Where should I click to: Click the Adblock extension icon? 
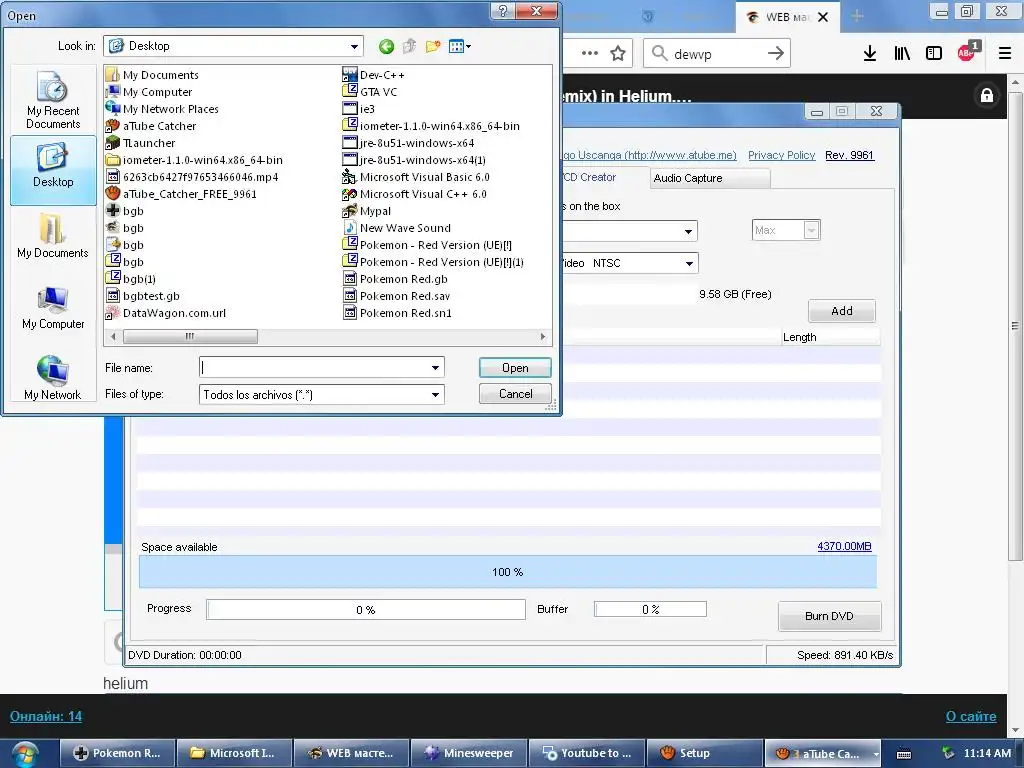968,52
